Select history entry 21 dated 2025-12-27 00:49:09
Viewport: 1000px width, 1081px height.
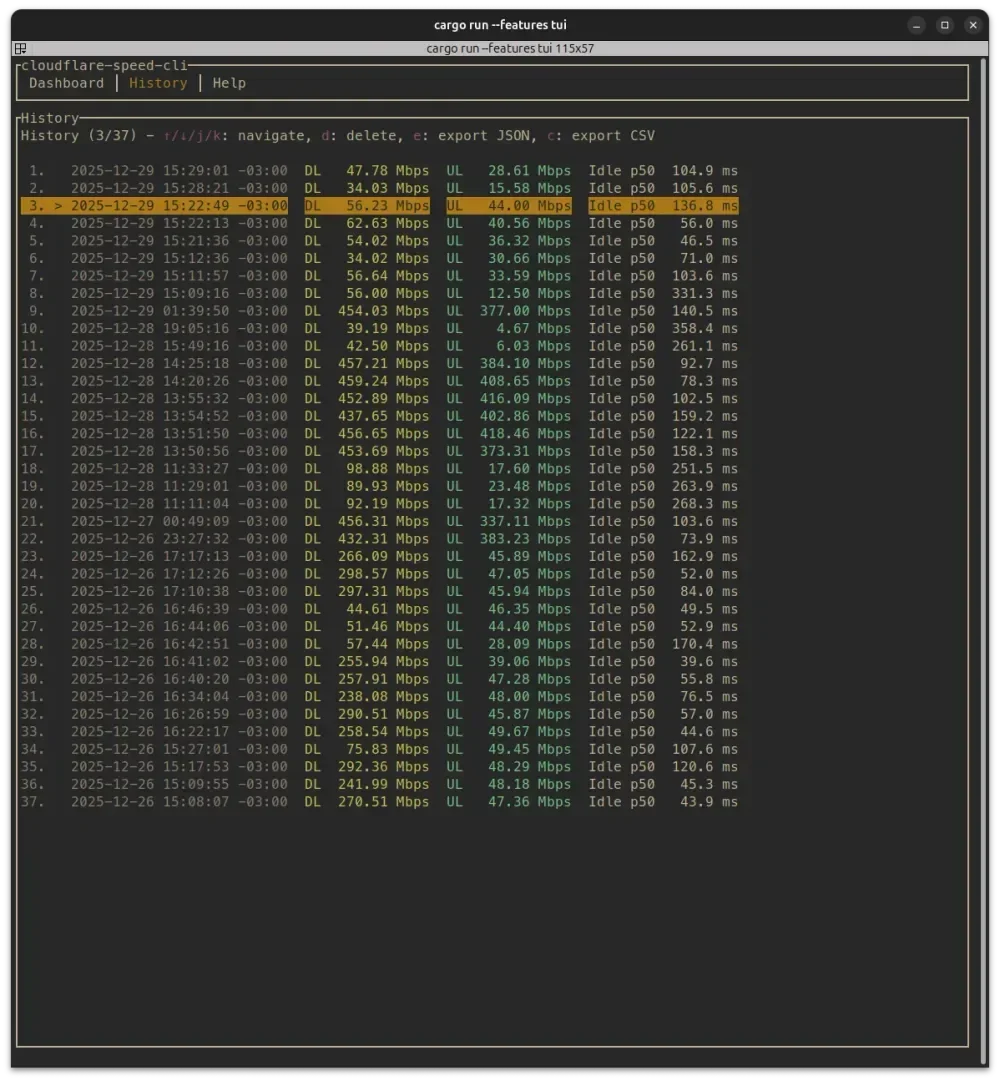click(380, 521)
